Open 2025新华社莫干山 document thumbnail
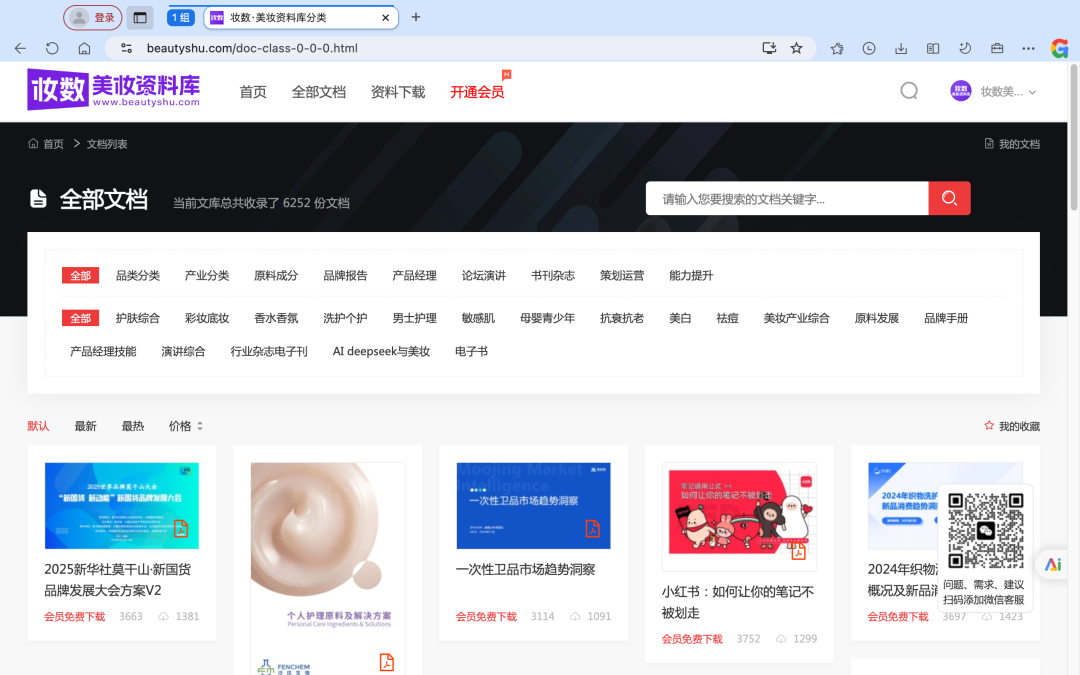This screenshot has width=1080, height=675. point(122,506)
